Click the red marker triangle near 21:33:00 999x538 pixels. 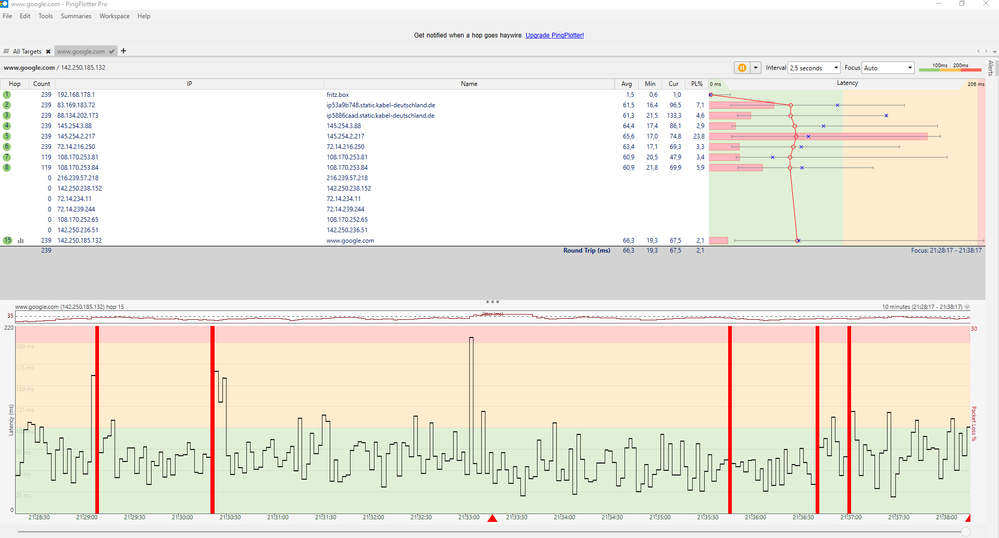click(x=491, y=518)
